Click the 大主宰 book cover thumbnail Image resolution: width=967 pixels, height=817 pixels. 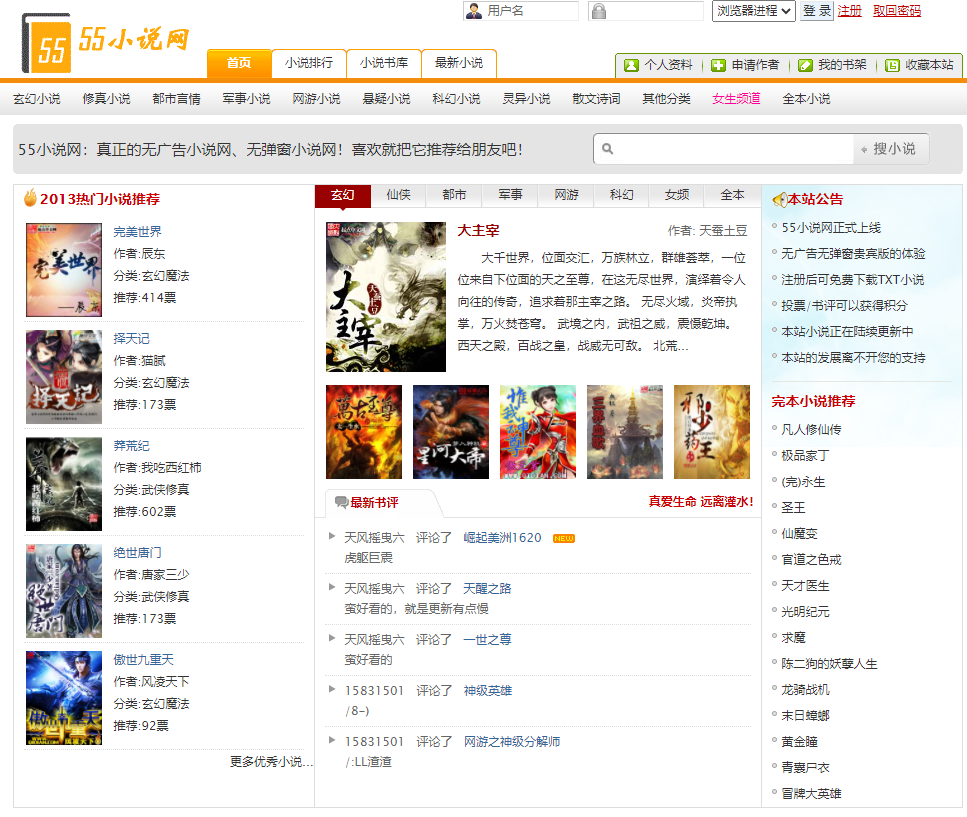click(384, 296)
